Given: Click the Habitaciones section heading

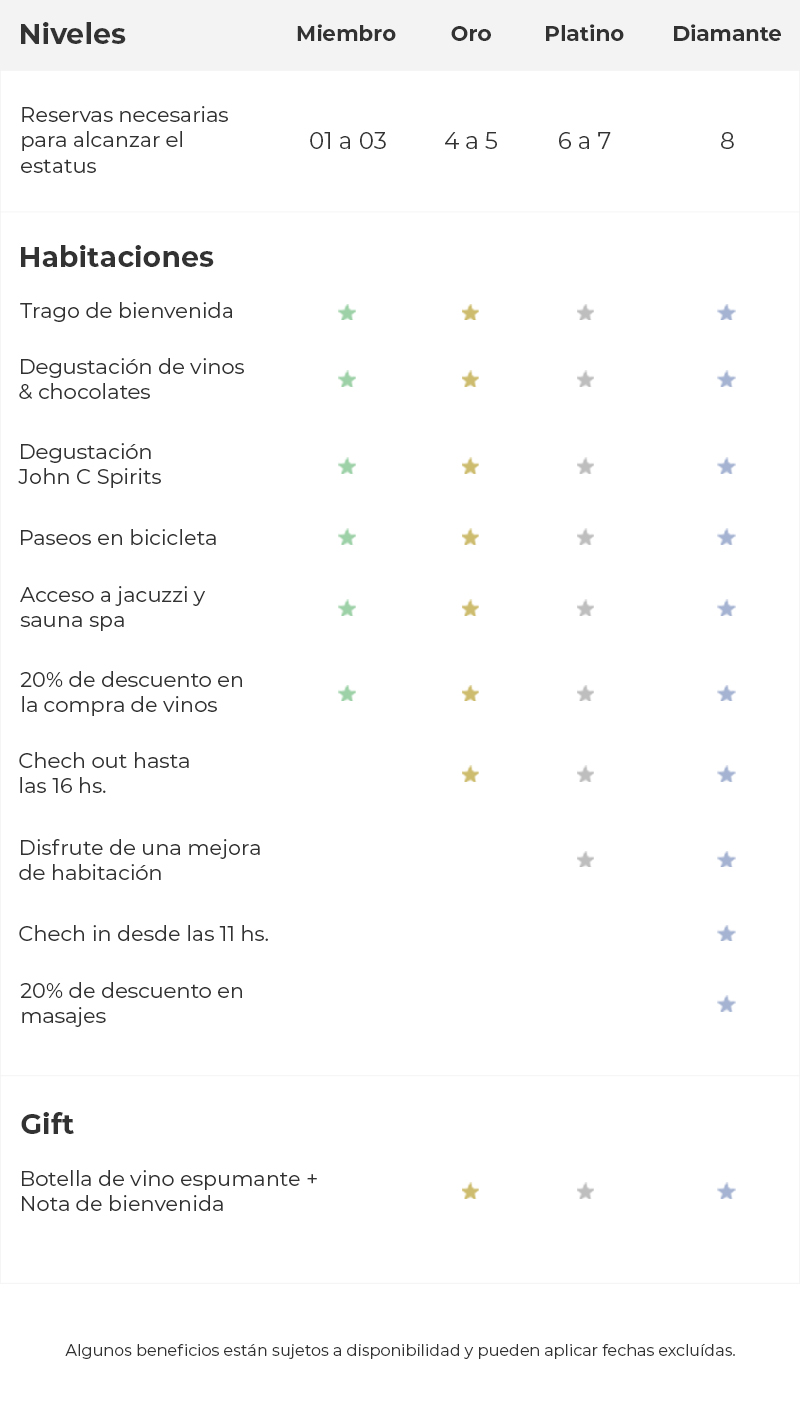Looking at the screenshot, I should (x=116, y=257).
